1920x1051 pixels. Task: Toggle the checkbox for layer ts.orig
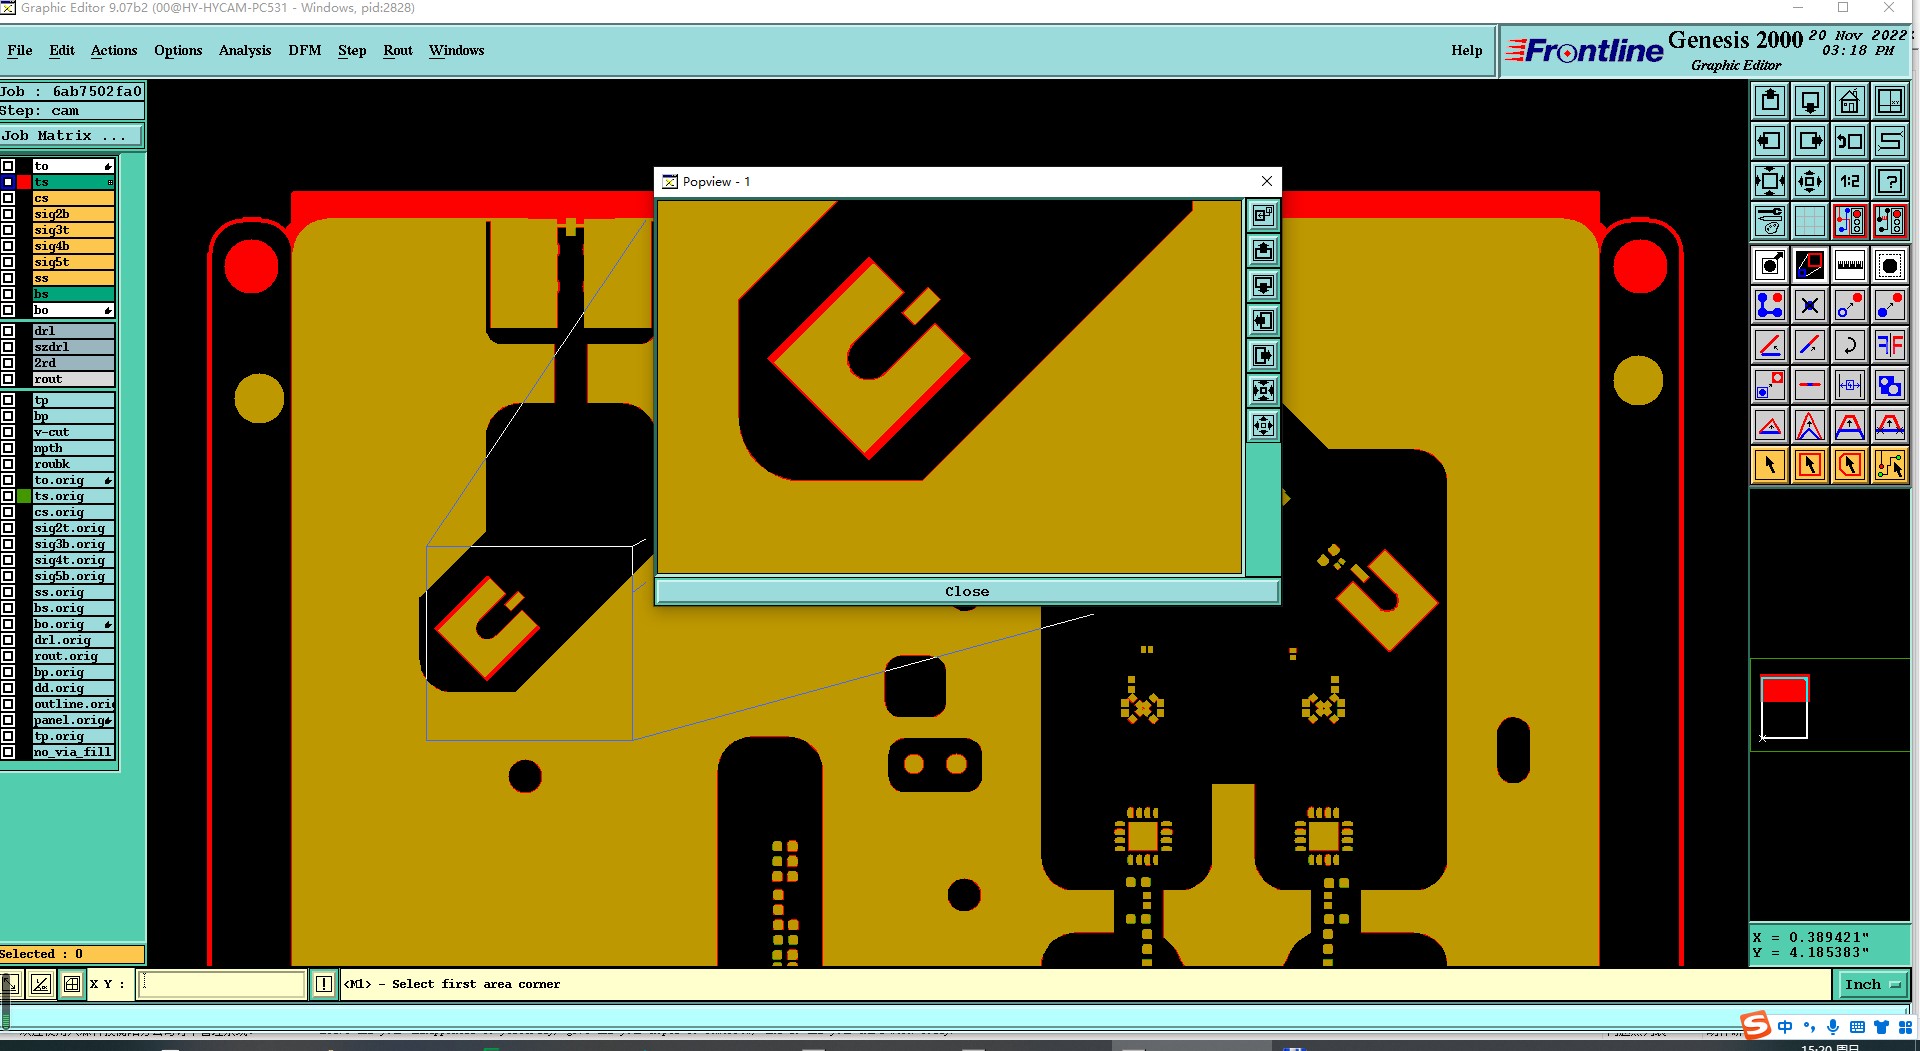tap(8, 496)
